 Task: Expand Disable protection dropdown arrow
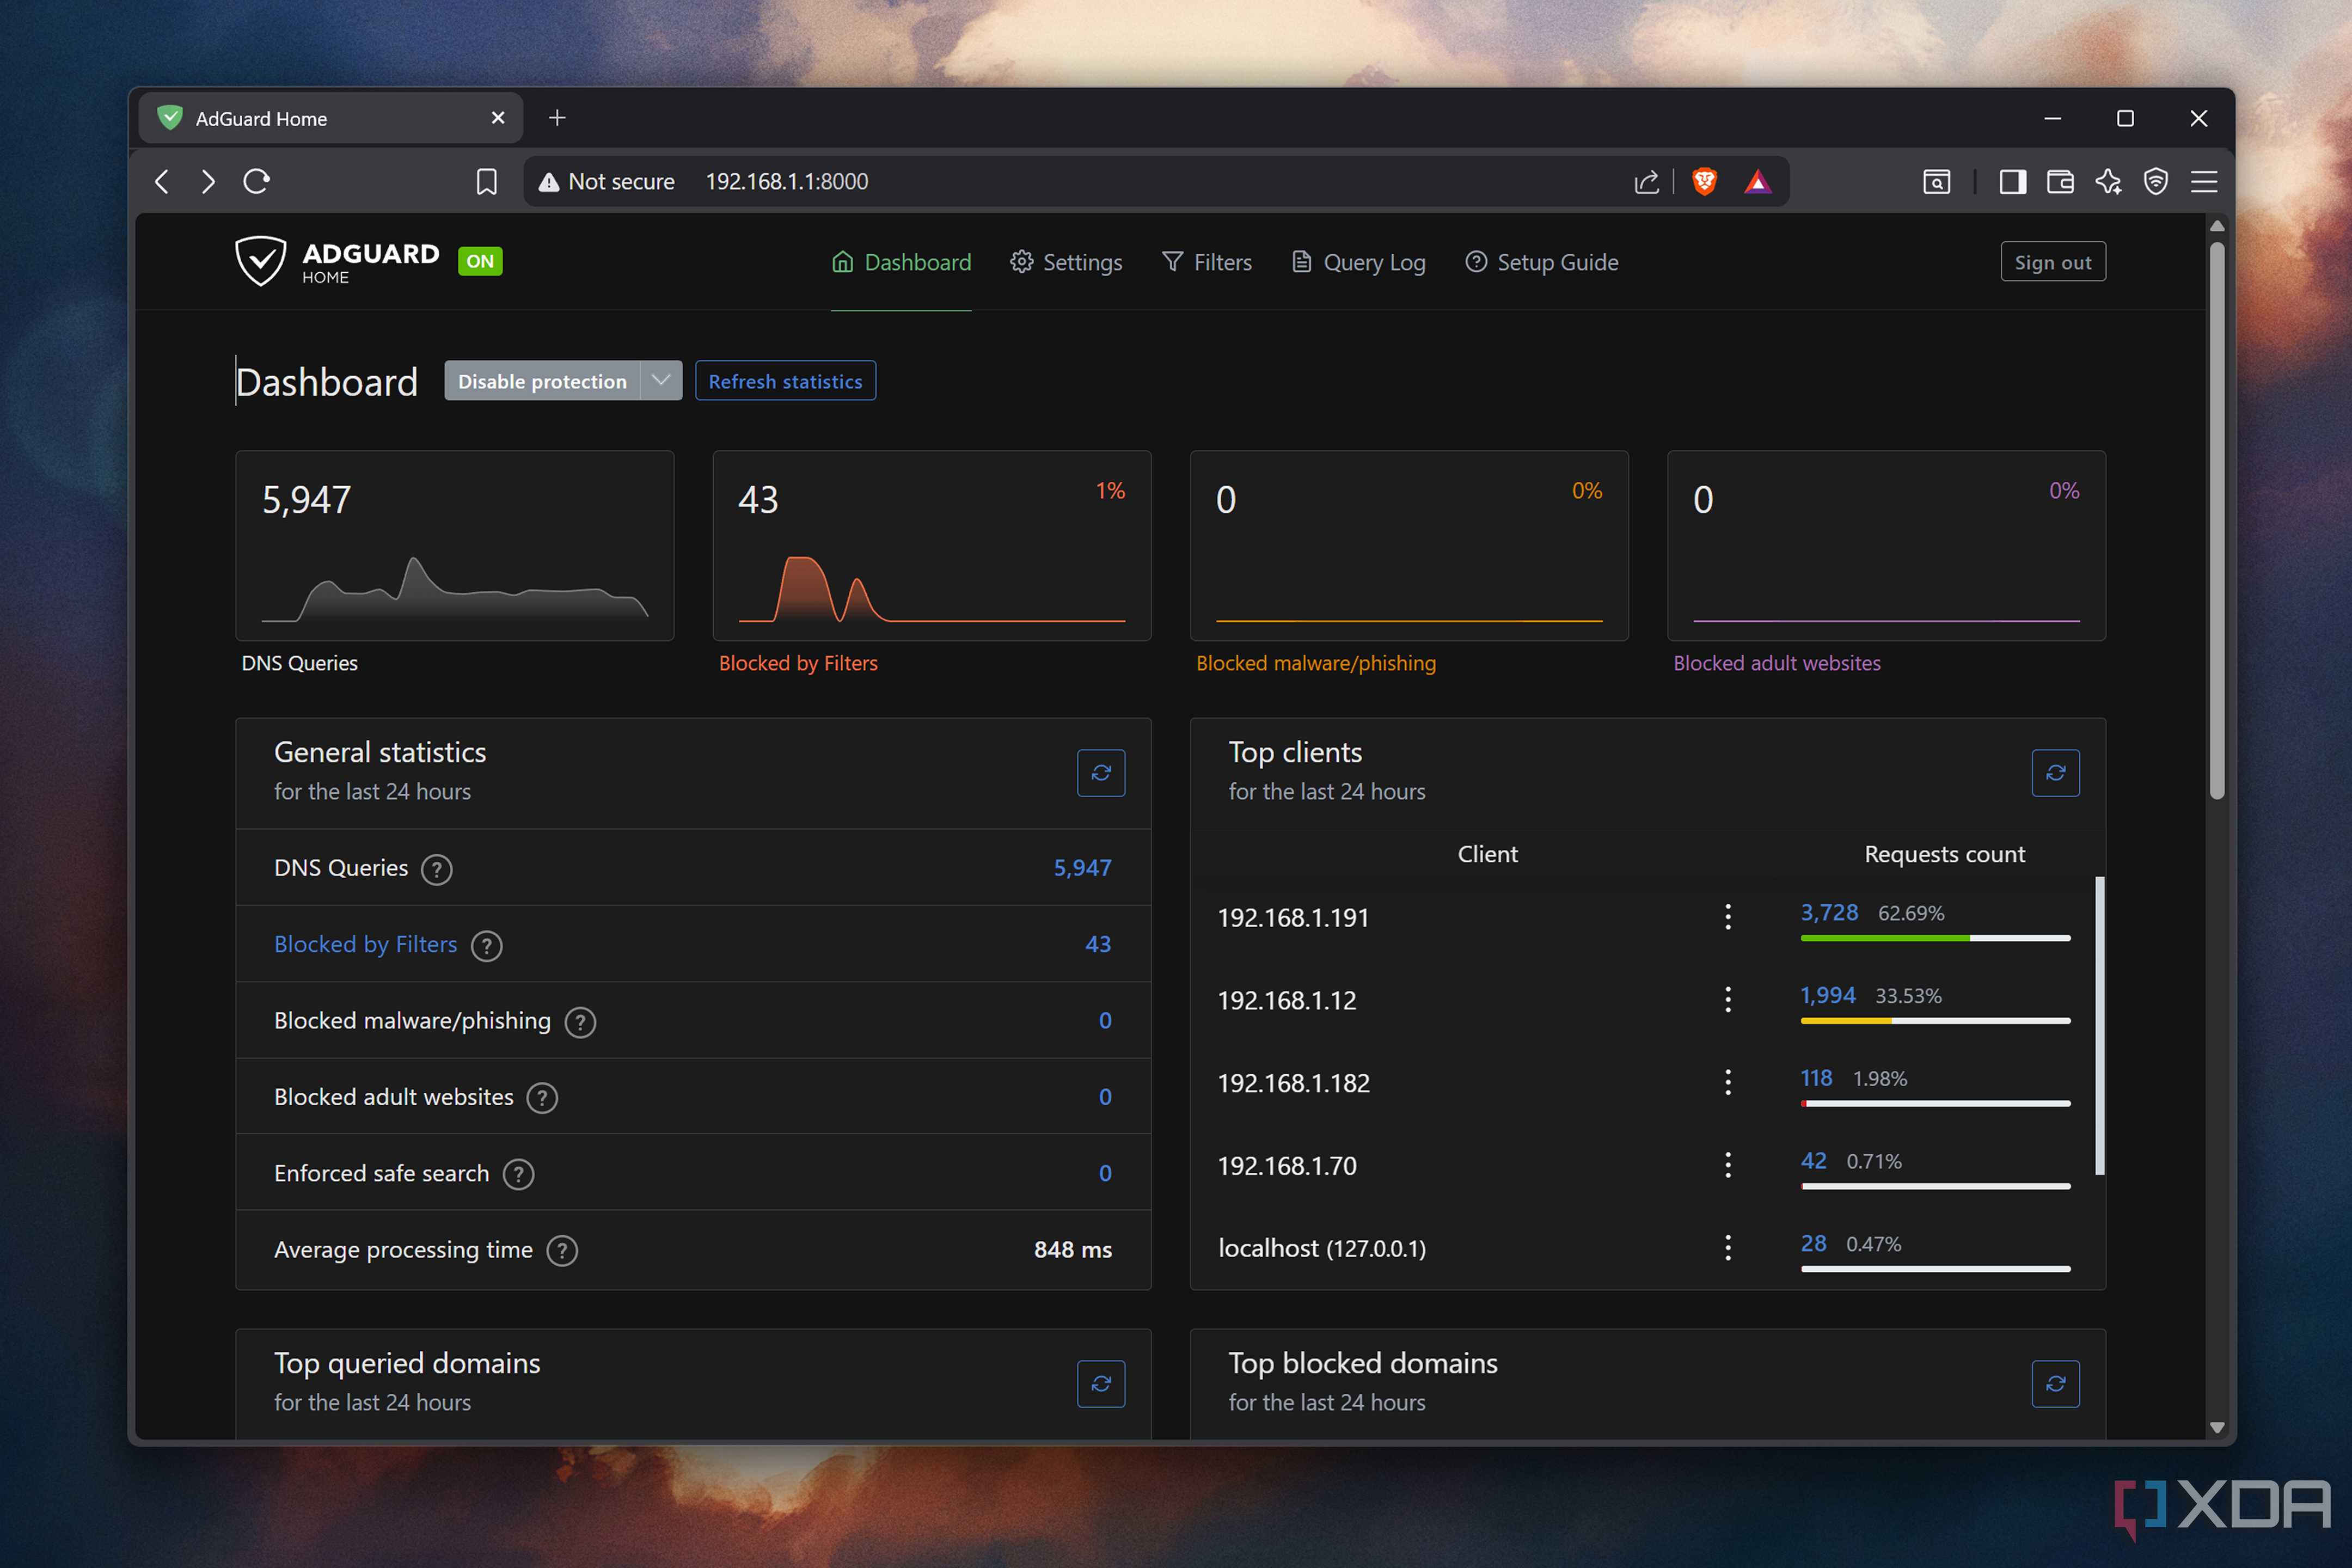point(661,380)
